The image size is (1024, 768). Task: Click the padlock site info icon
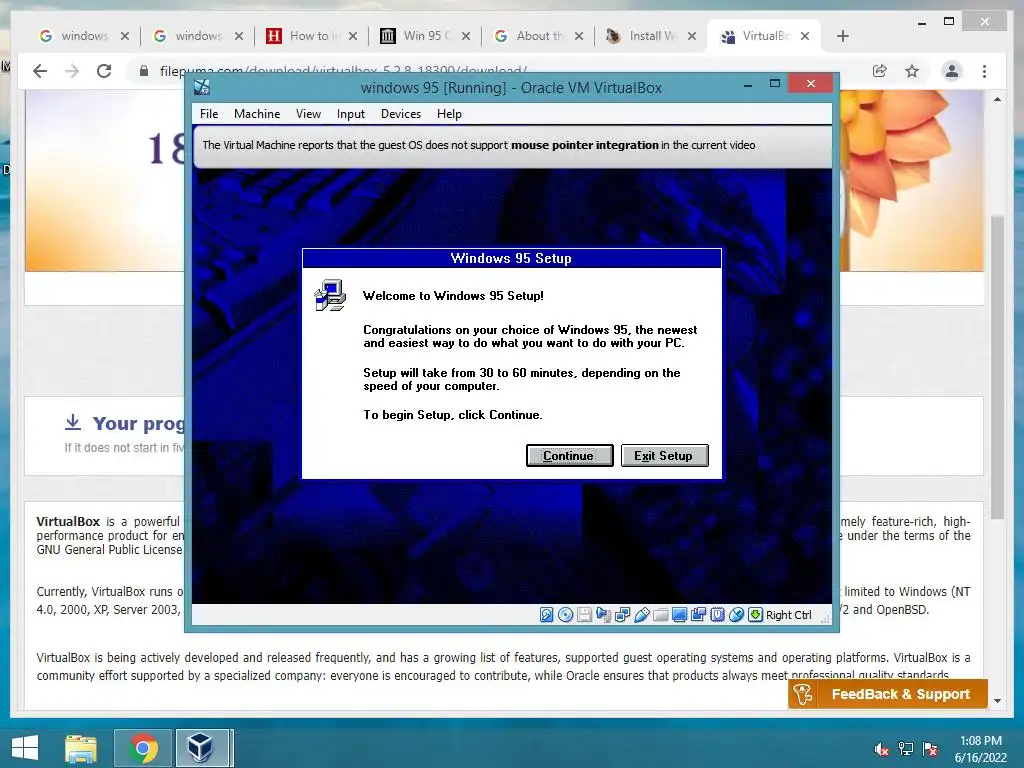(x=144, y=71)
